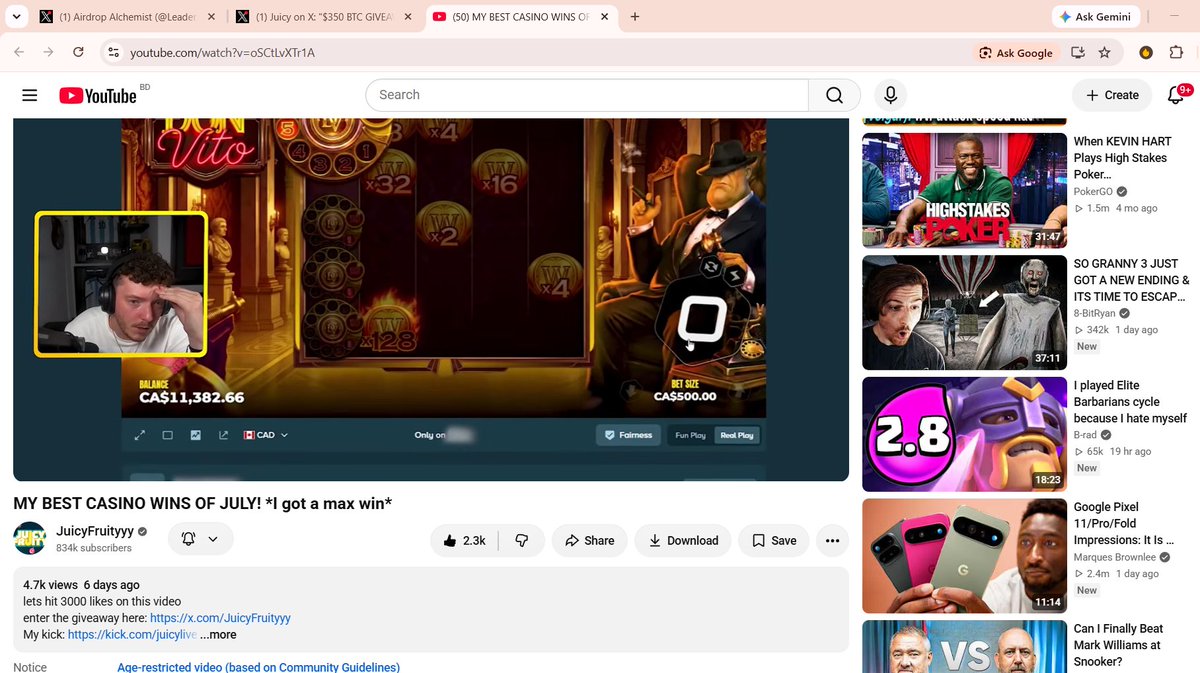Open the Chrome extensions puzzle icon
The width and height of the screenshot is (1200, 673).
(1176, 52)
